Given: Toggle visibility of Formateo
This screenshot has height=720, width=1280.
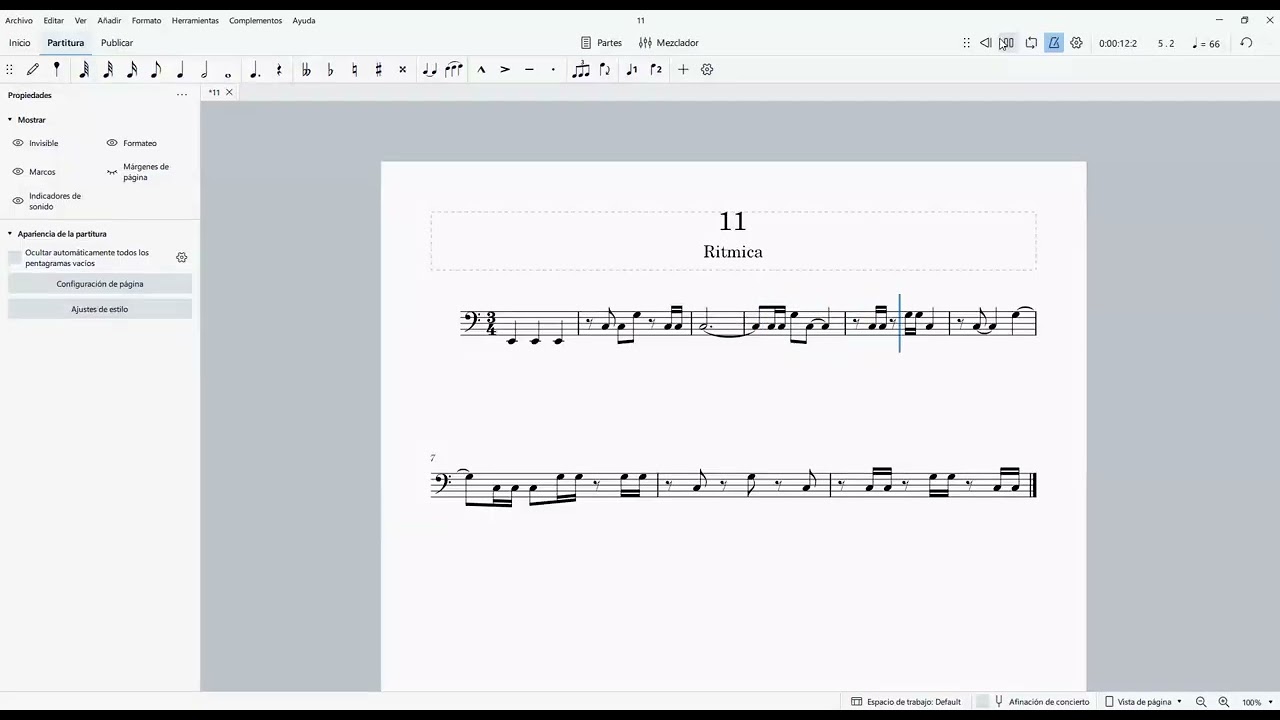Looking at the screenshot, I should (x=112, y=143).
